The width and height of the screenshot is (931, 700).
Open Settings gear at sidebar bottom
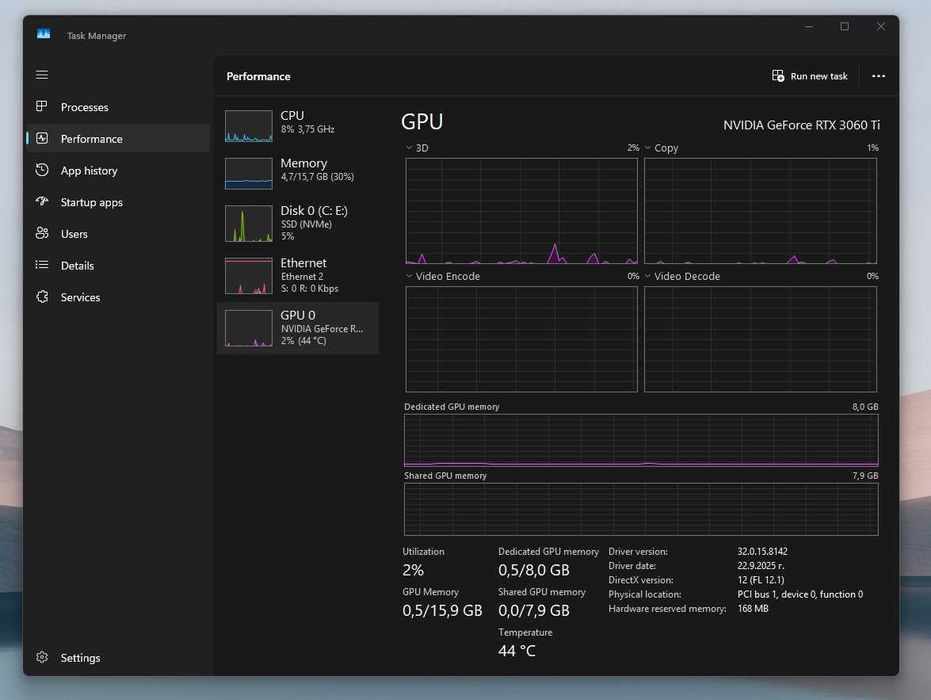point(42,657)
